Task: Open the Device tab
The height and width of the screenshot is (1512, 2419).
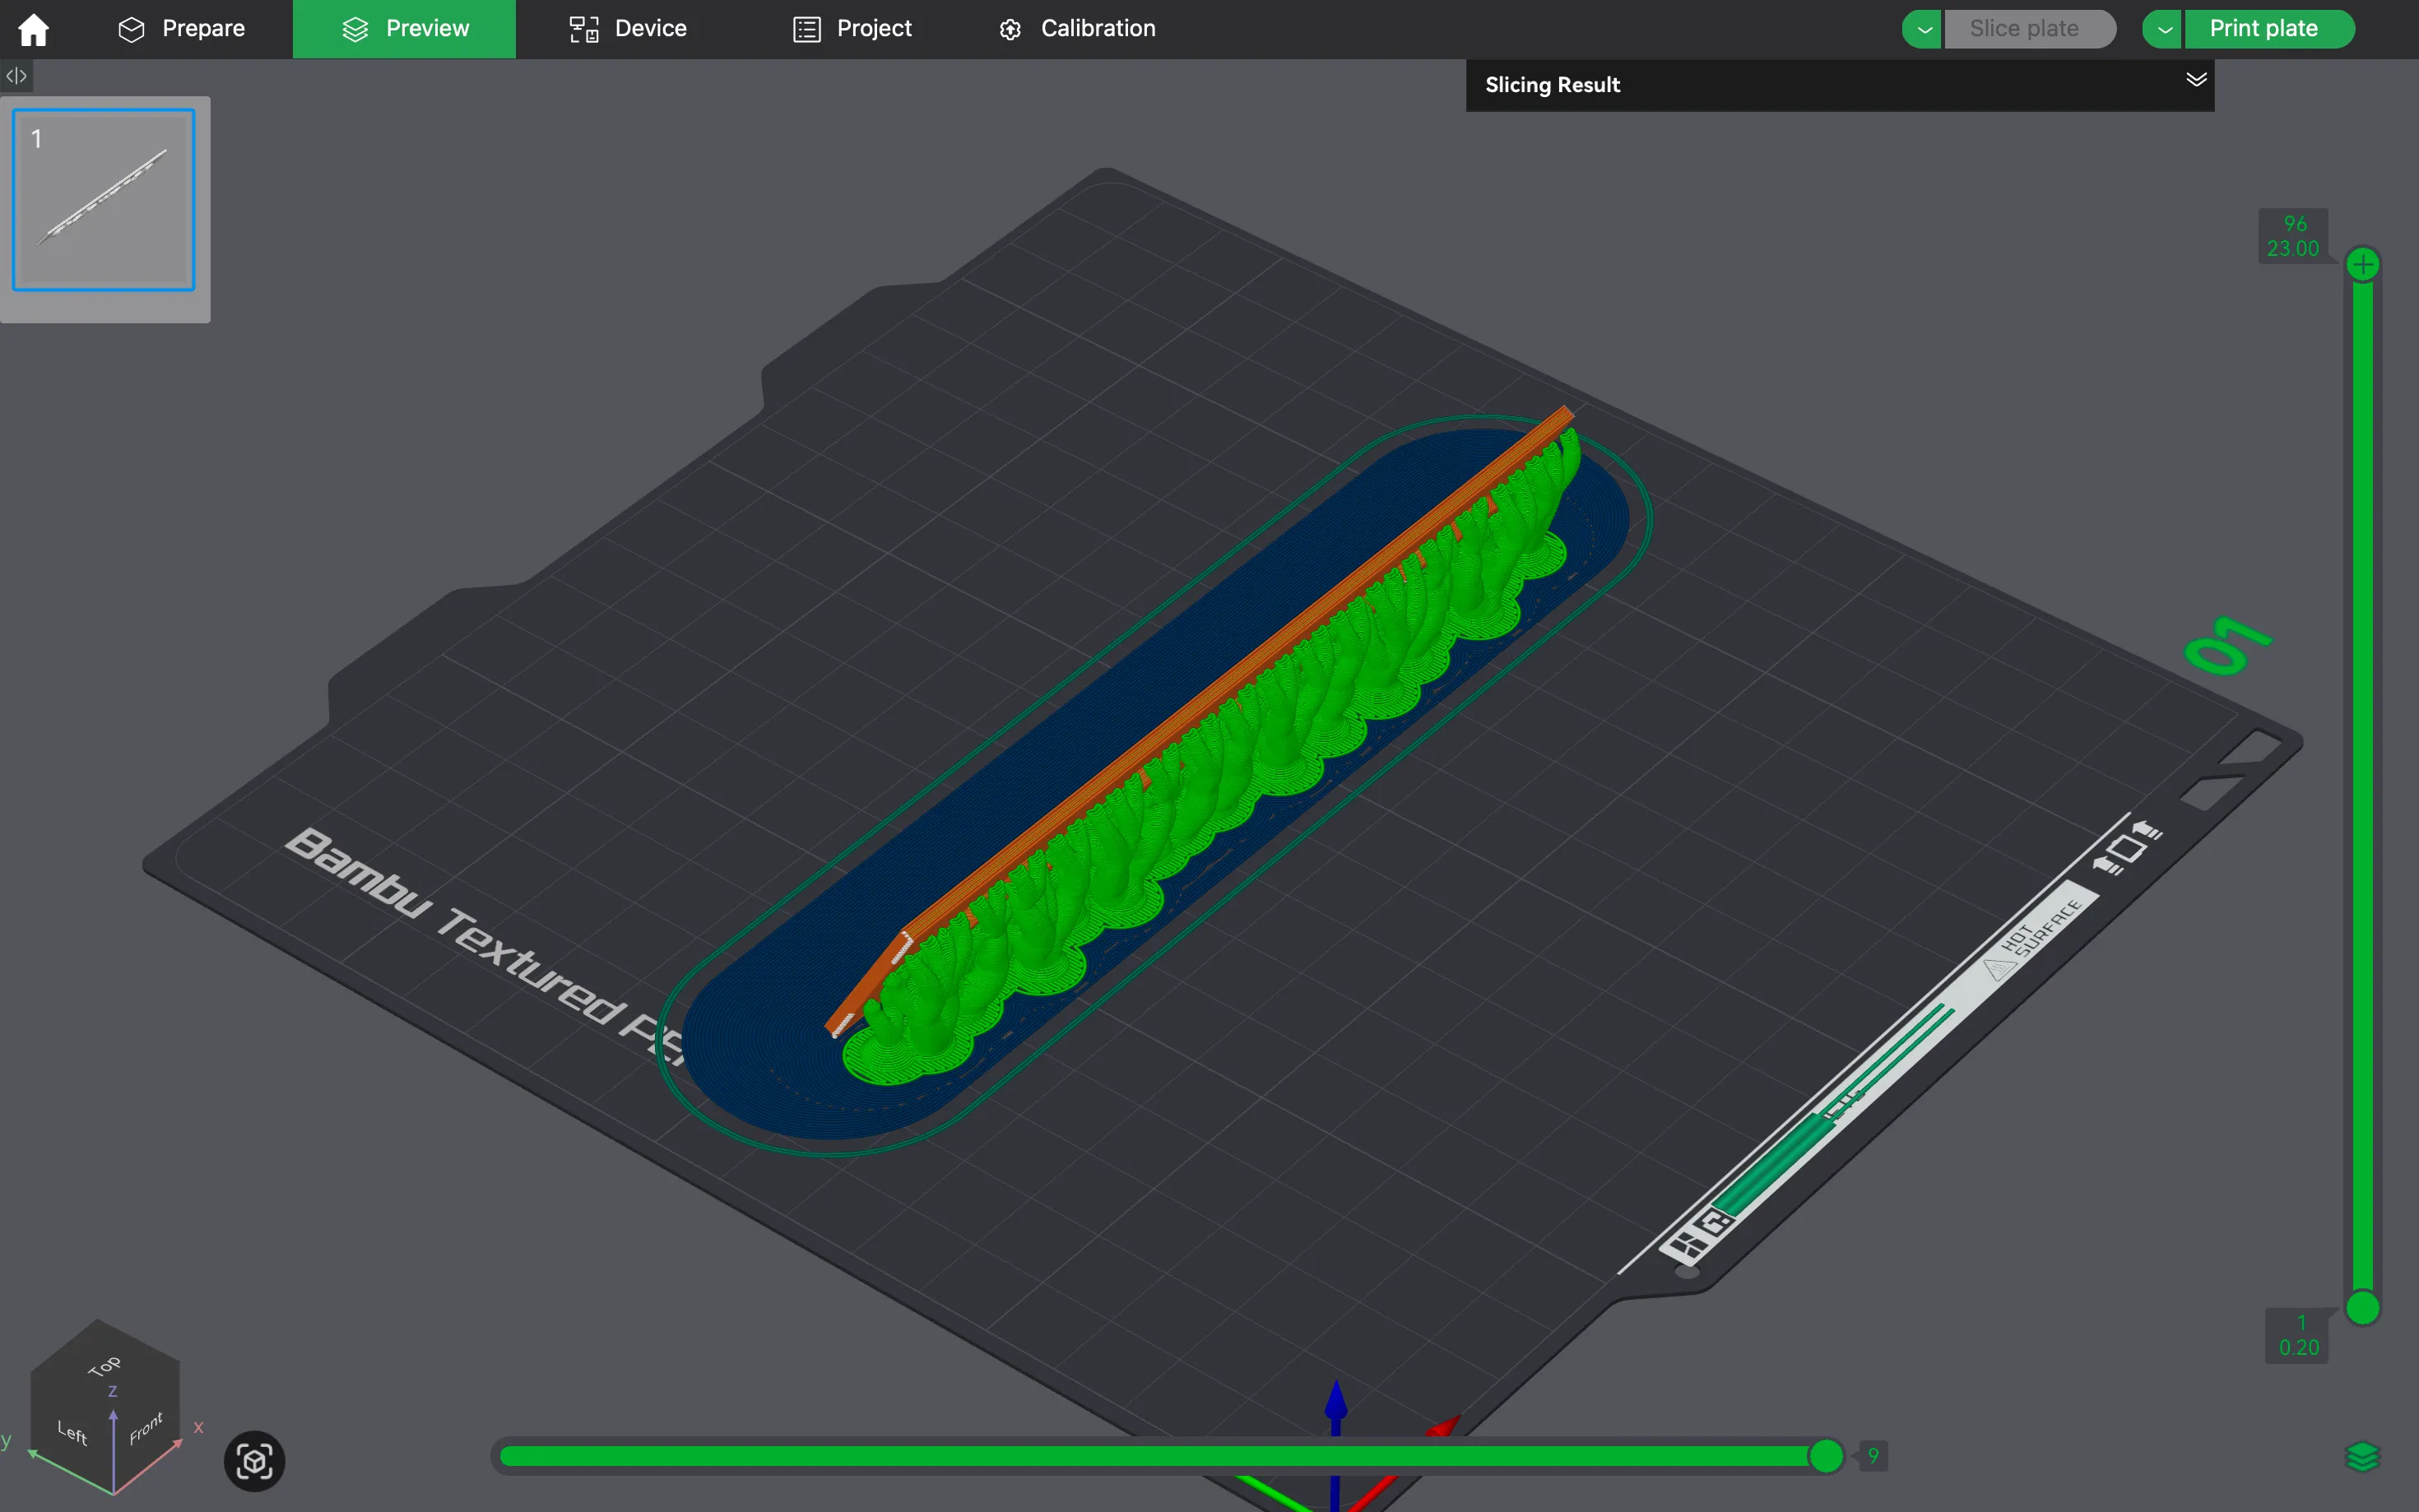Action: pos(628,29)
